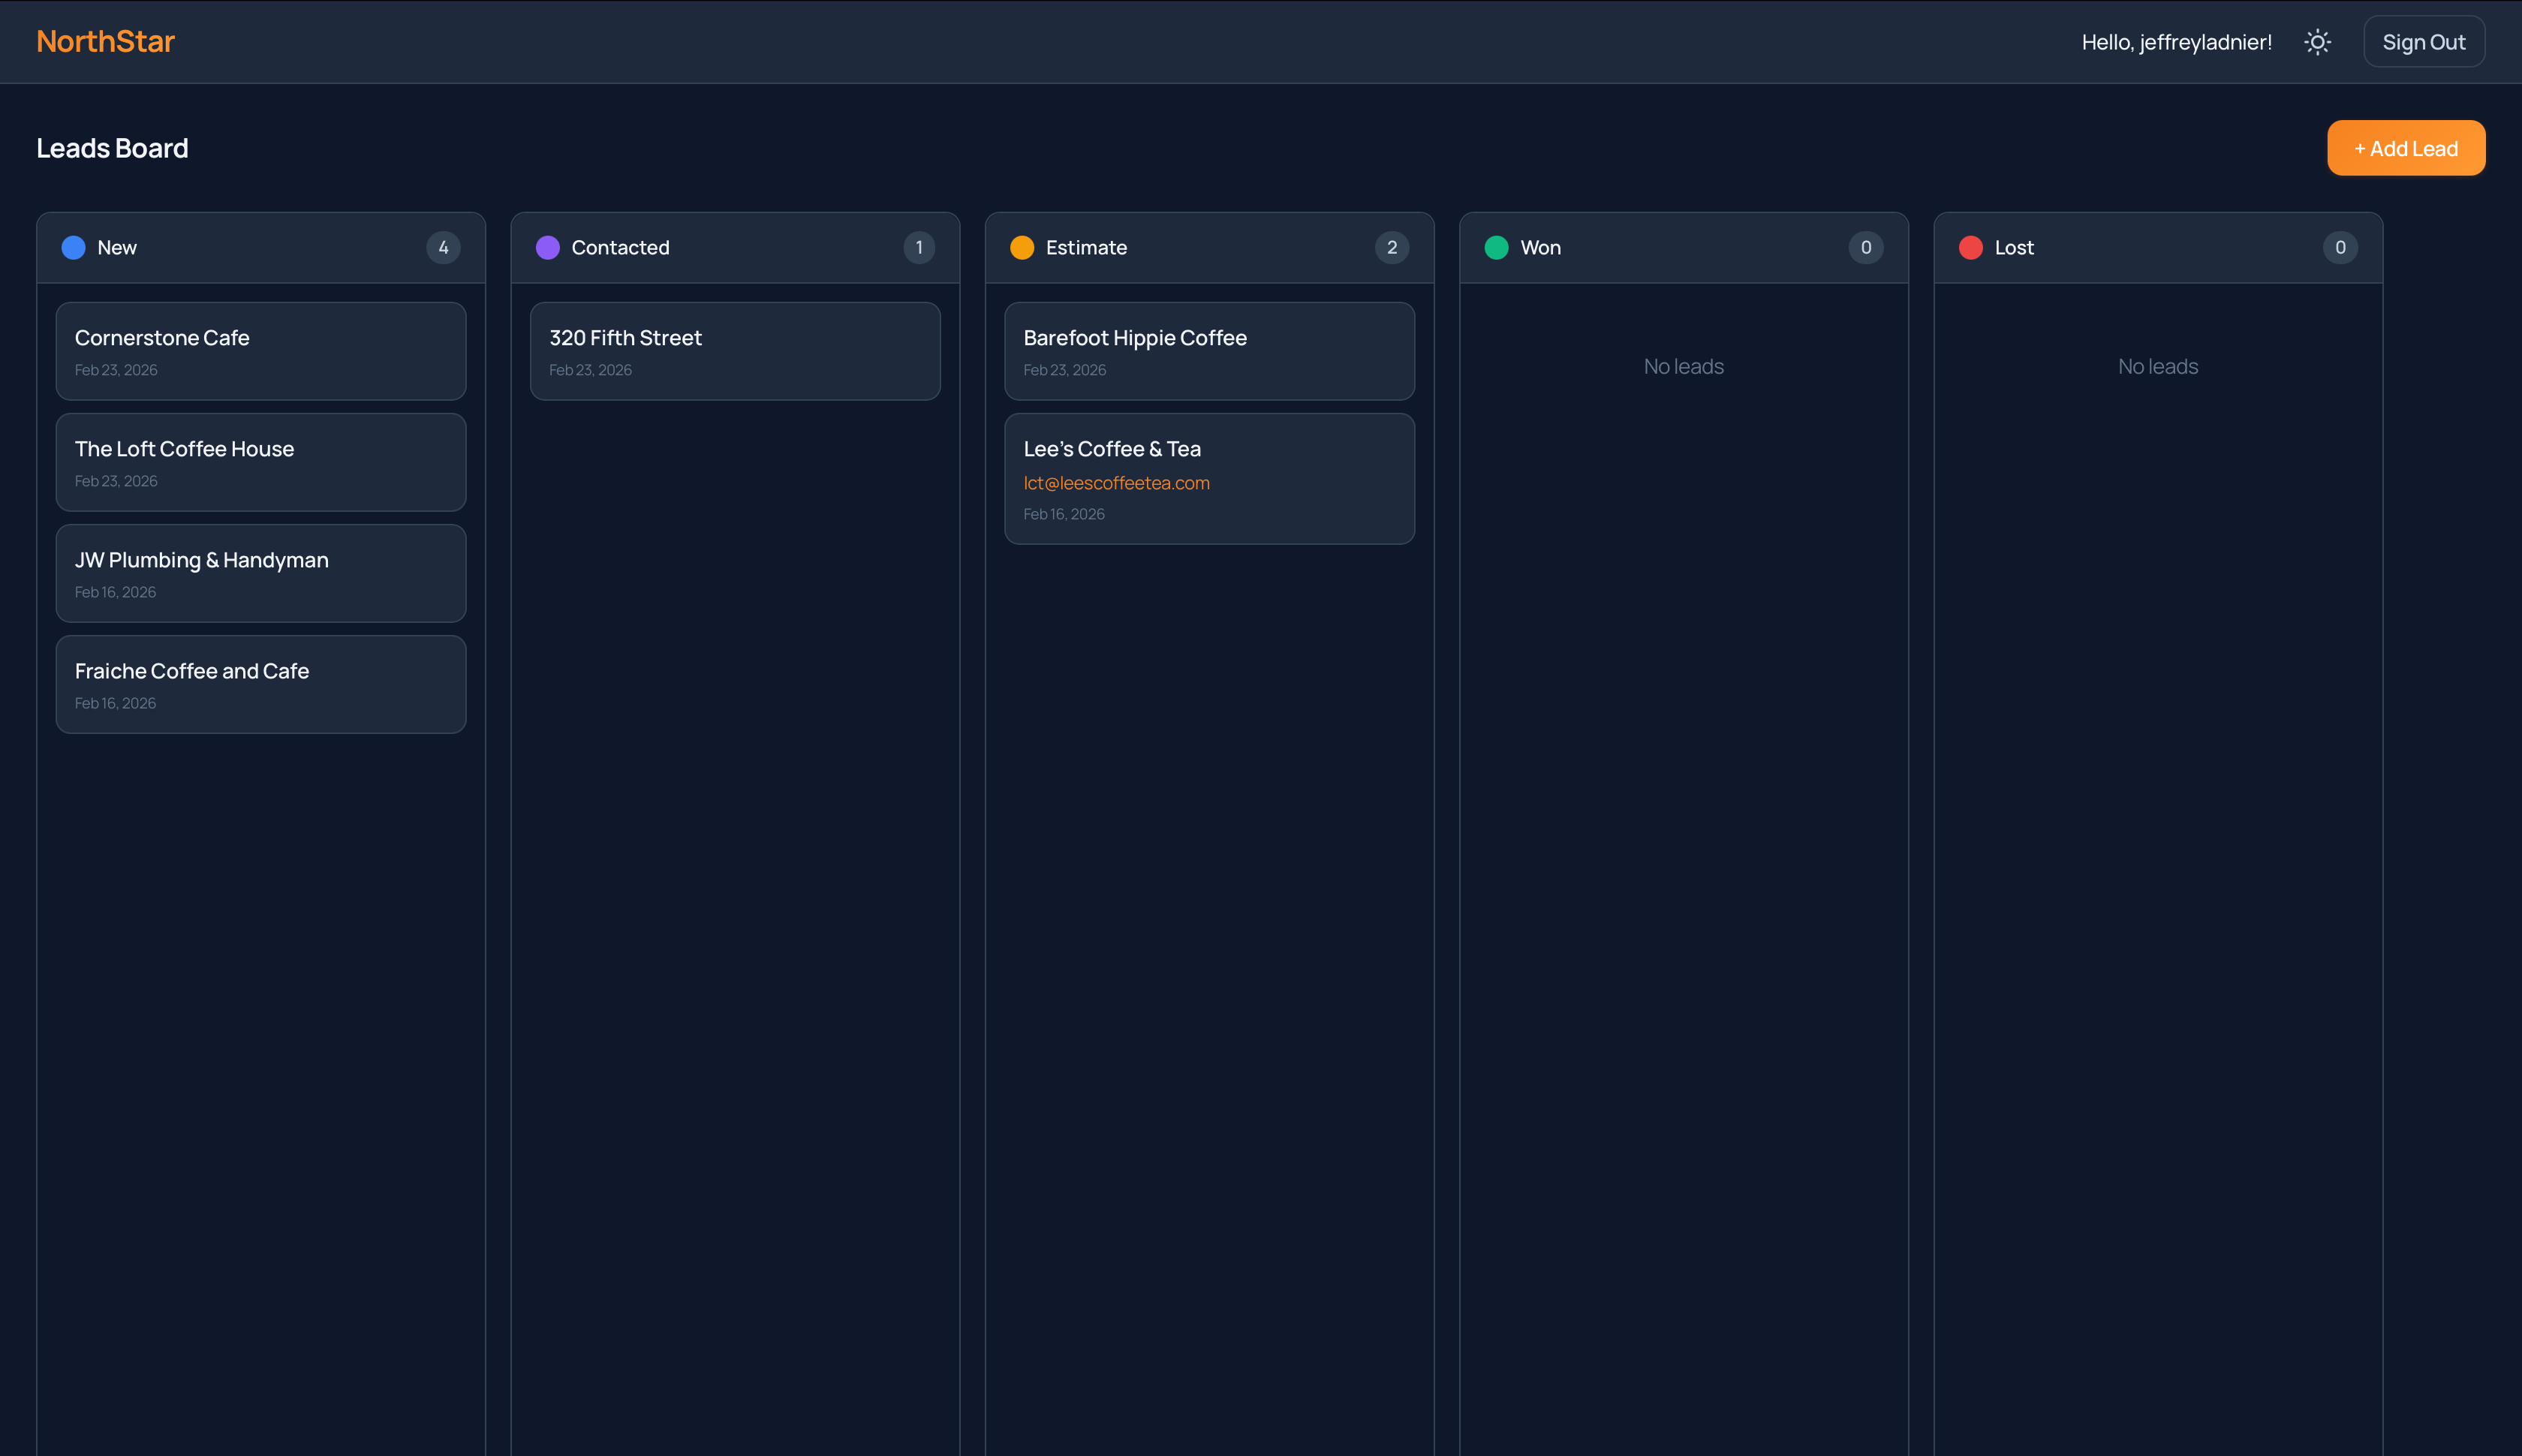Click the green Won status dot
This screenshot has width=2522, height=1456.
point(1496,247)
